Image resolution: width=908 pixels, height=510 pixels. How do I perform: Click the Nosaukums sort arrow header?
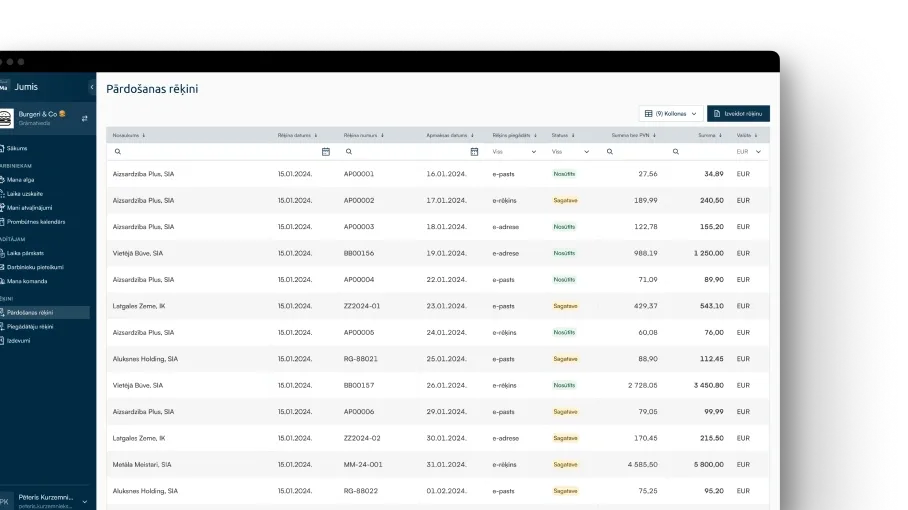pyautogui.click(x=129, y=135)
